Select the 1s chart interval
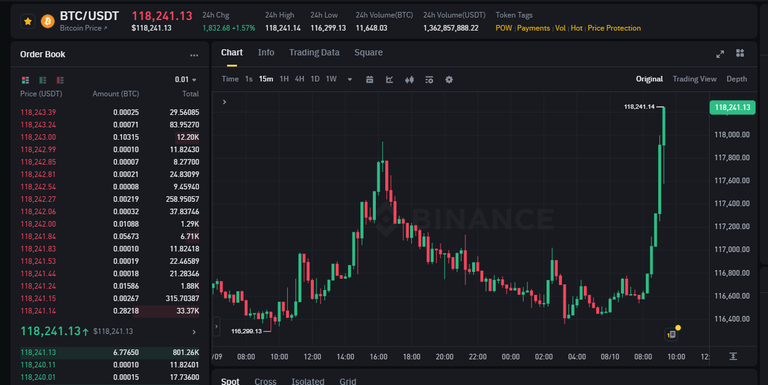Screen dimensions: 768x385 click(x=249, y=79)
